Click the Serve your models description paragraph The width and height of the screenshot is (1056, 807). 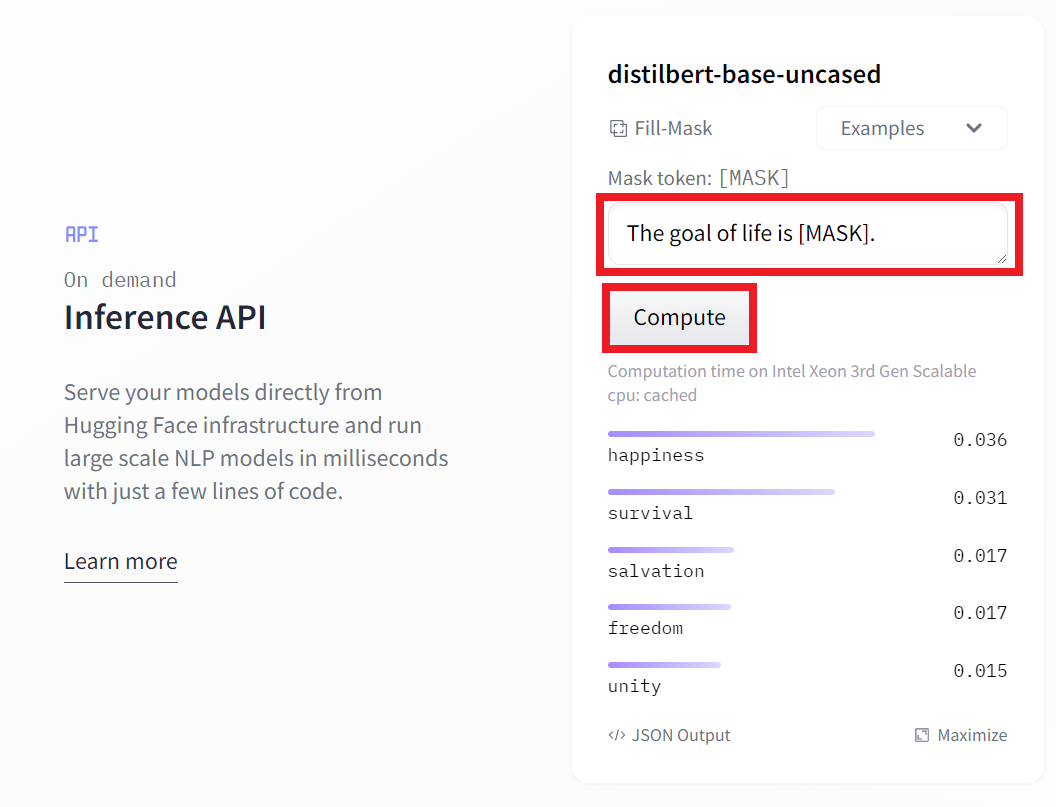256,442
